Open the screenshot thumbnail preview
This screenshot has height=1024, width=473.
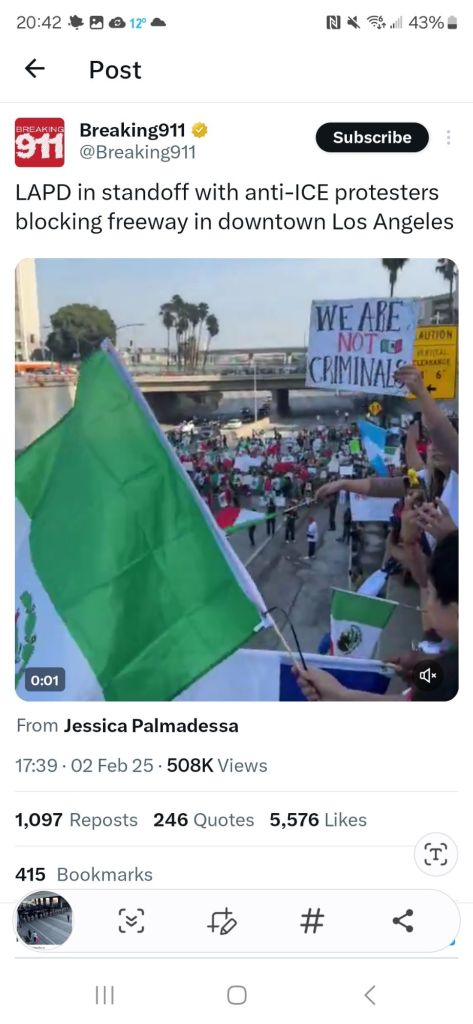[44, 920]
